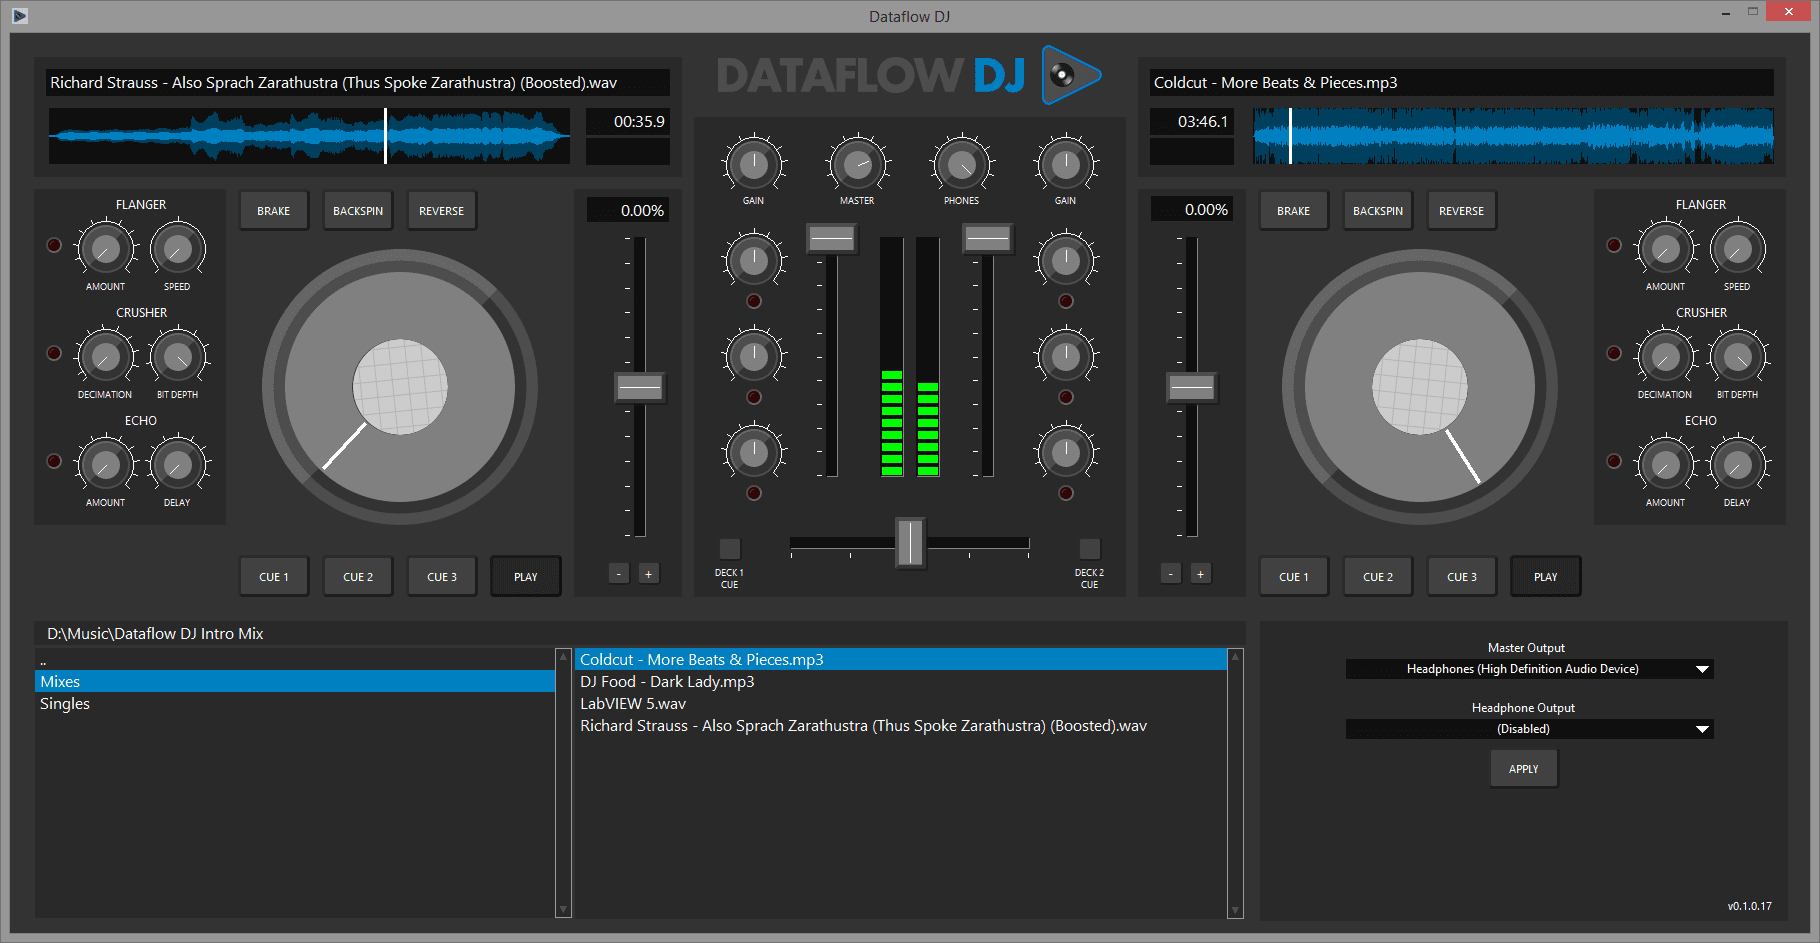
Task: Select Richard Strauss track in file list
Action: (x=901, y=725)
